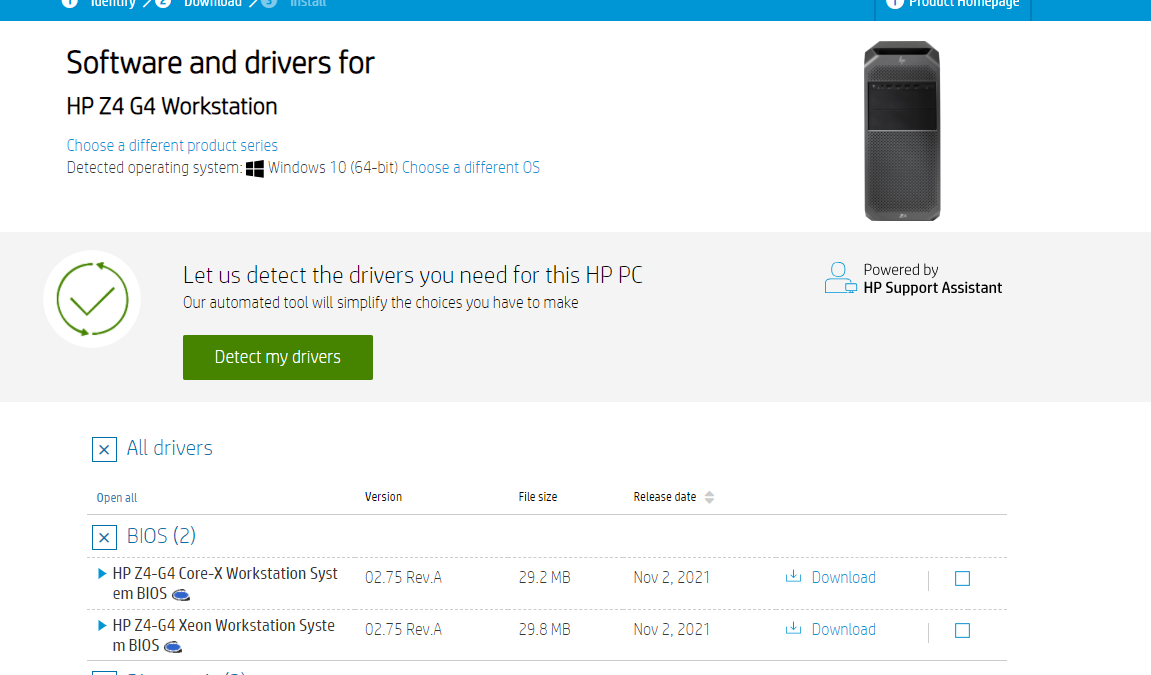
Task: Sort by Release date arrows
Action: coord(709,497)
